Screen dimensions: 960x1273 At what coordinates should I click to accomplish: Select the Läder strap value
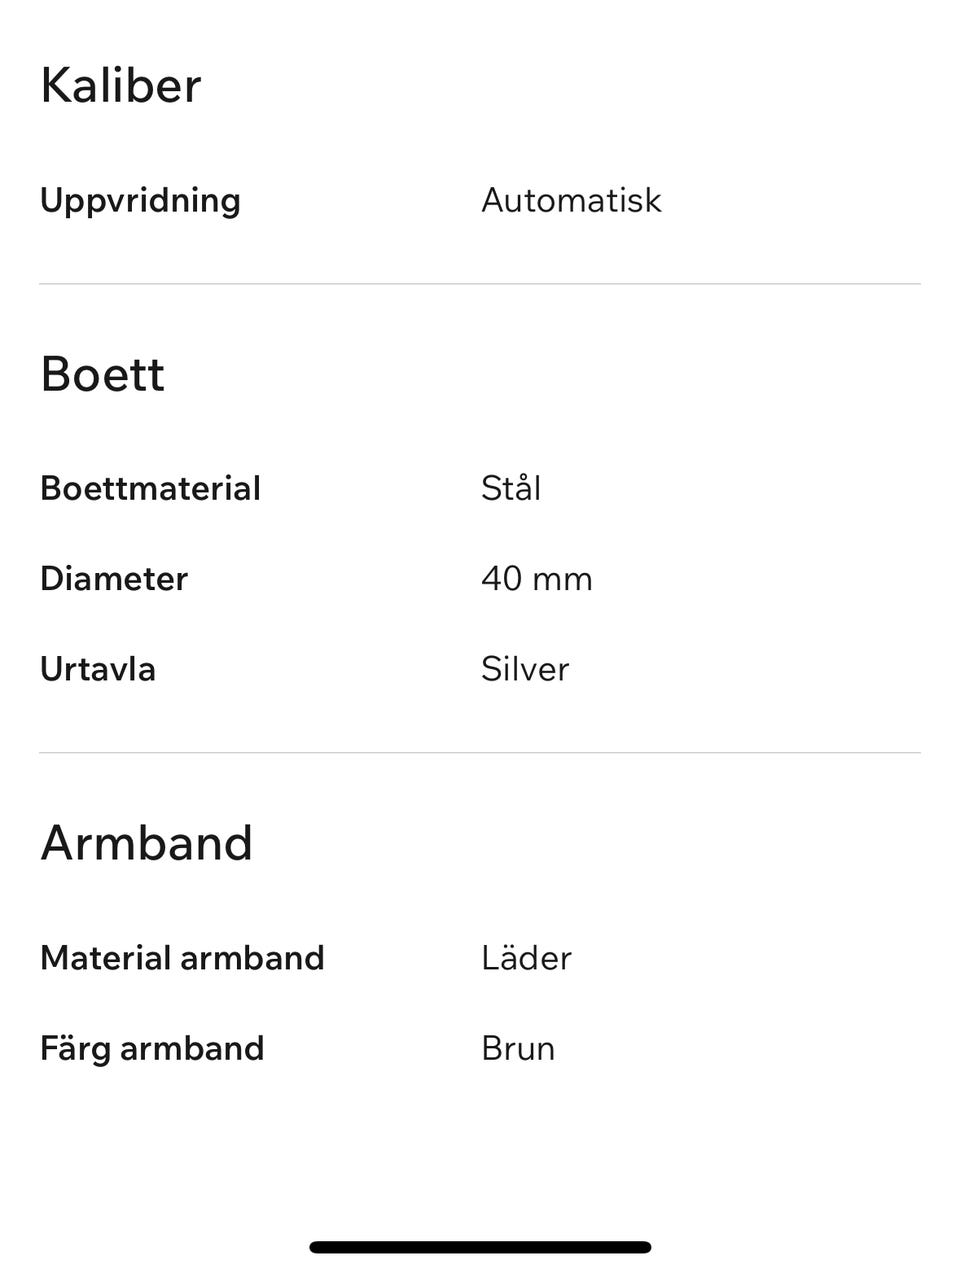click(526, 958)
